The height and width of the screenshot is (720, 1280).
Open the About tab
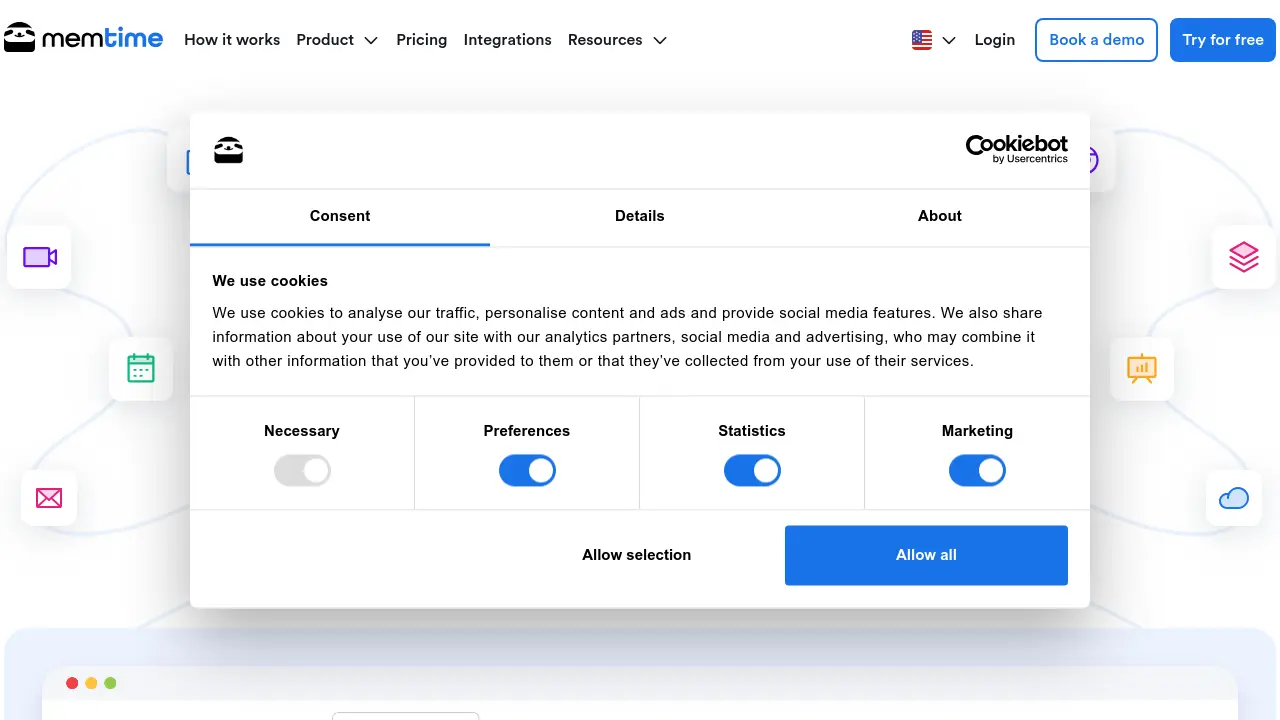point(940,216)
